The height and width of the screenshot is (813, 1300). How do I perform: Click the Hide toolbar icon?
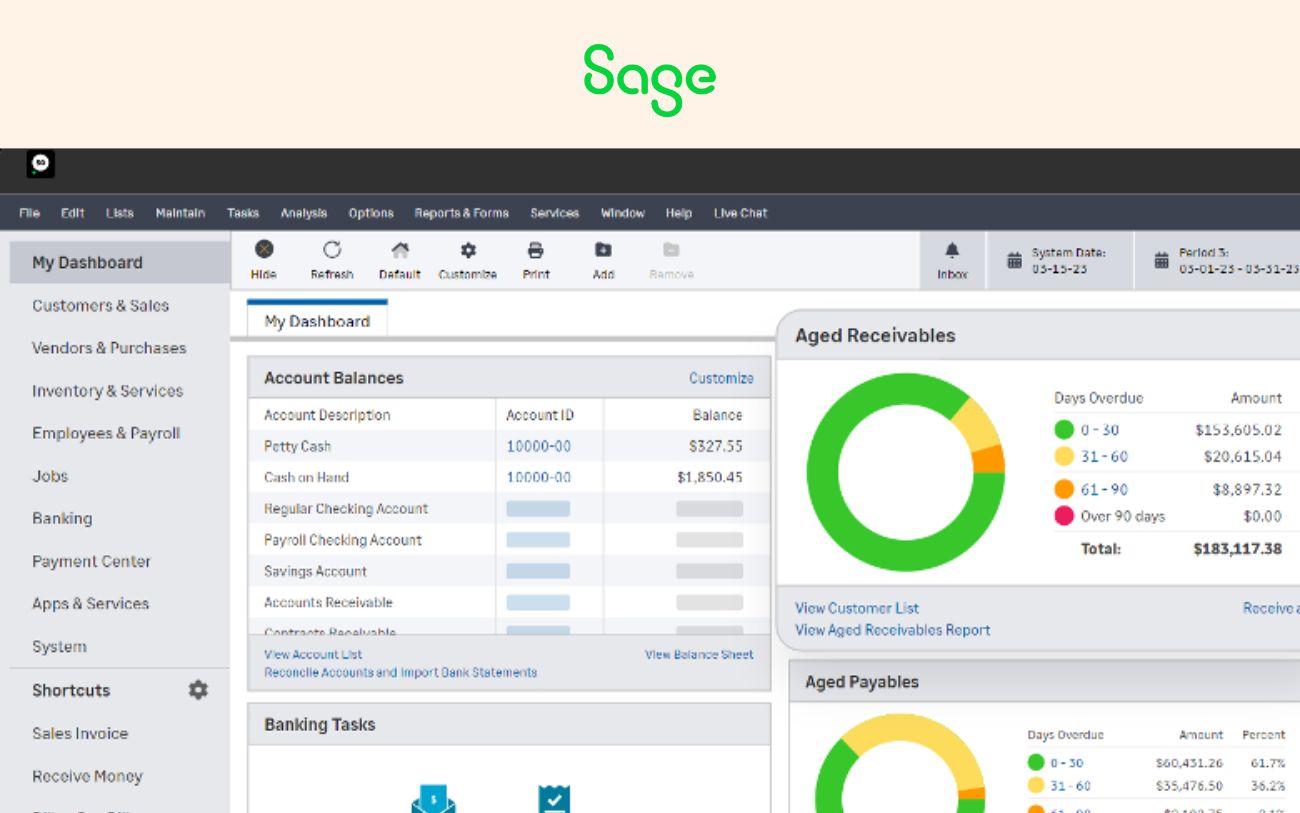[x=264, y=250]
